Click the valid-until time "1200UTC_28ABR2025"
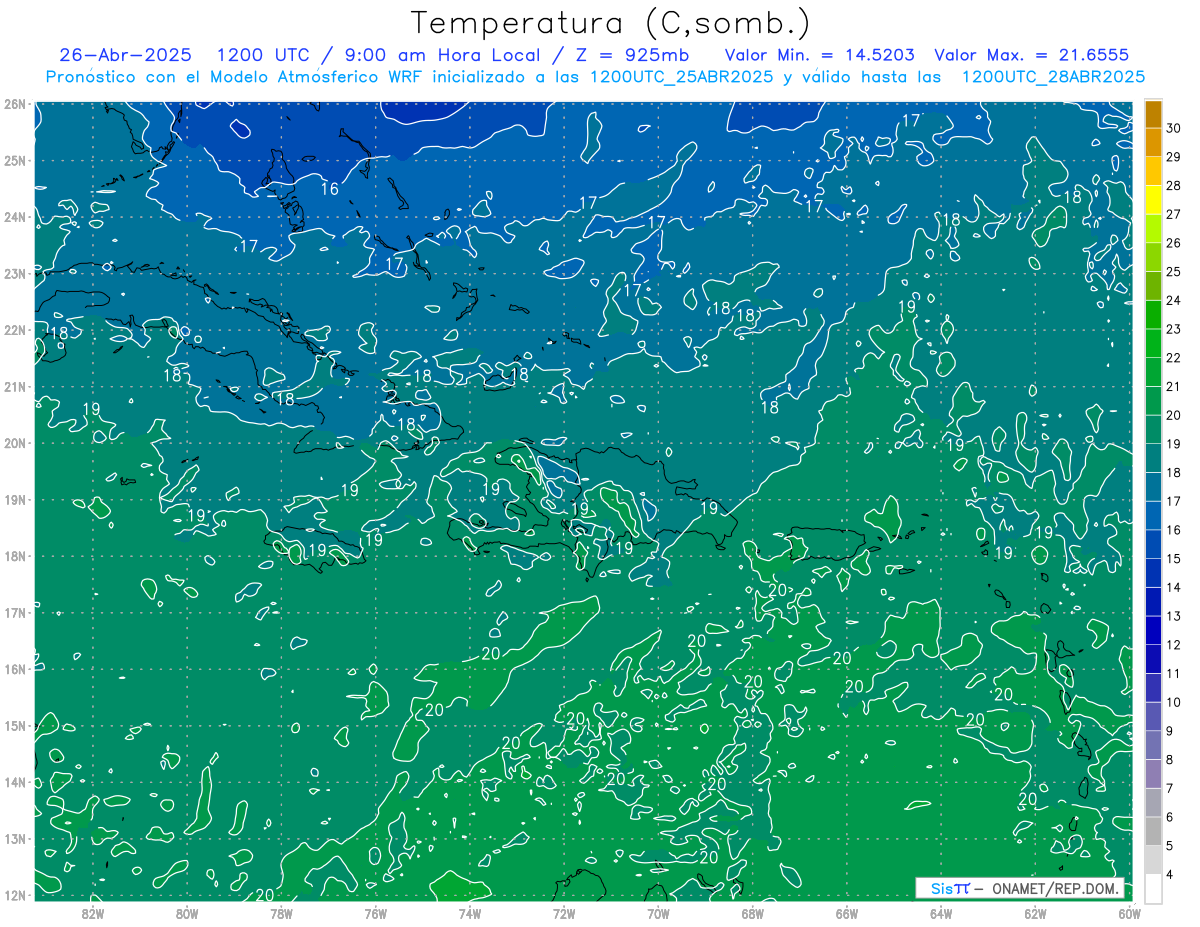Viewport: 1200px width, 927px height. [1053, 76]
